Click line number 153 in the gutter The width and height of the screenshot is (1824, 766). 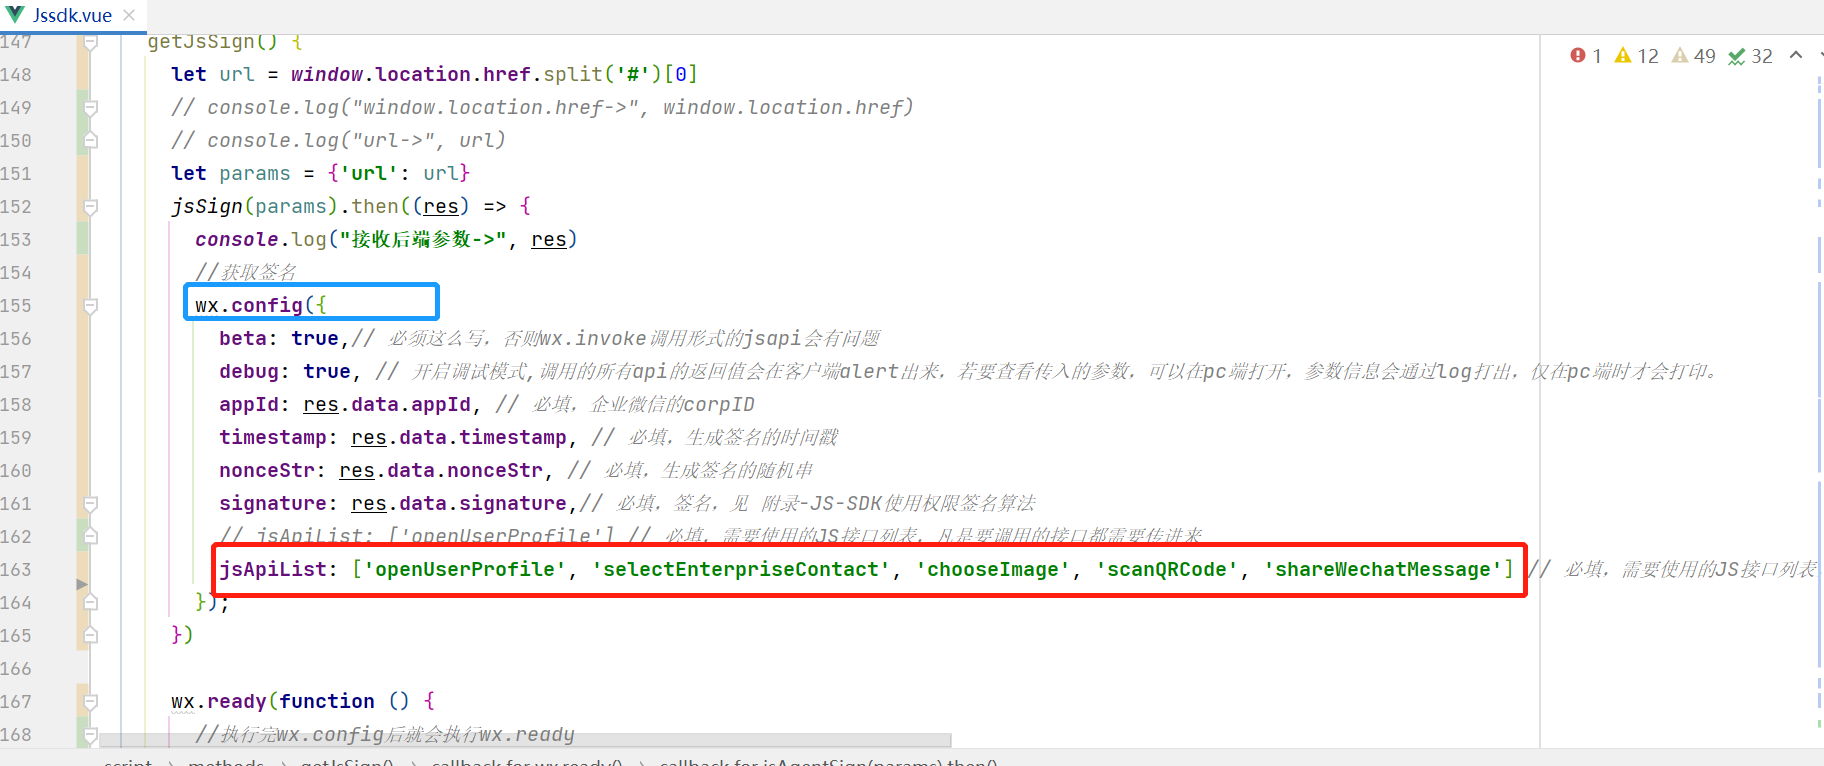[16, 239]
